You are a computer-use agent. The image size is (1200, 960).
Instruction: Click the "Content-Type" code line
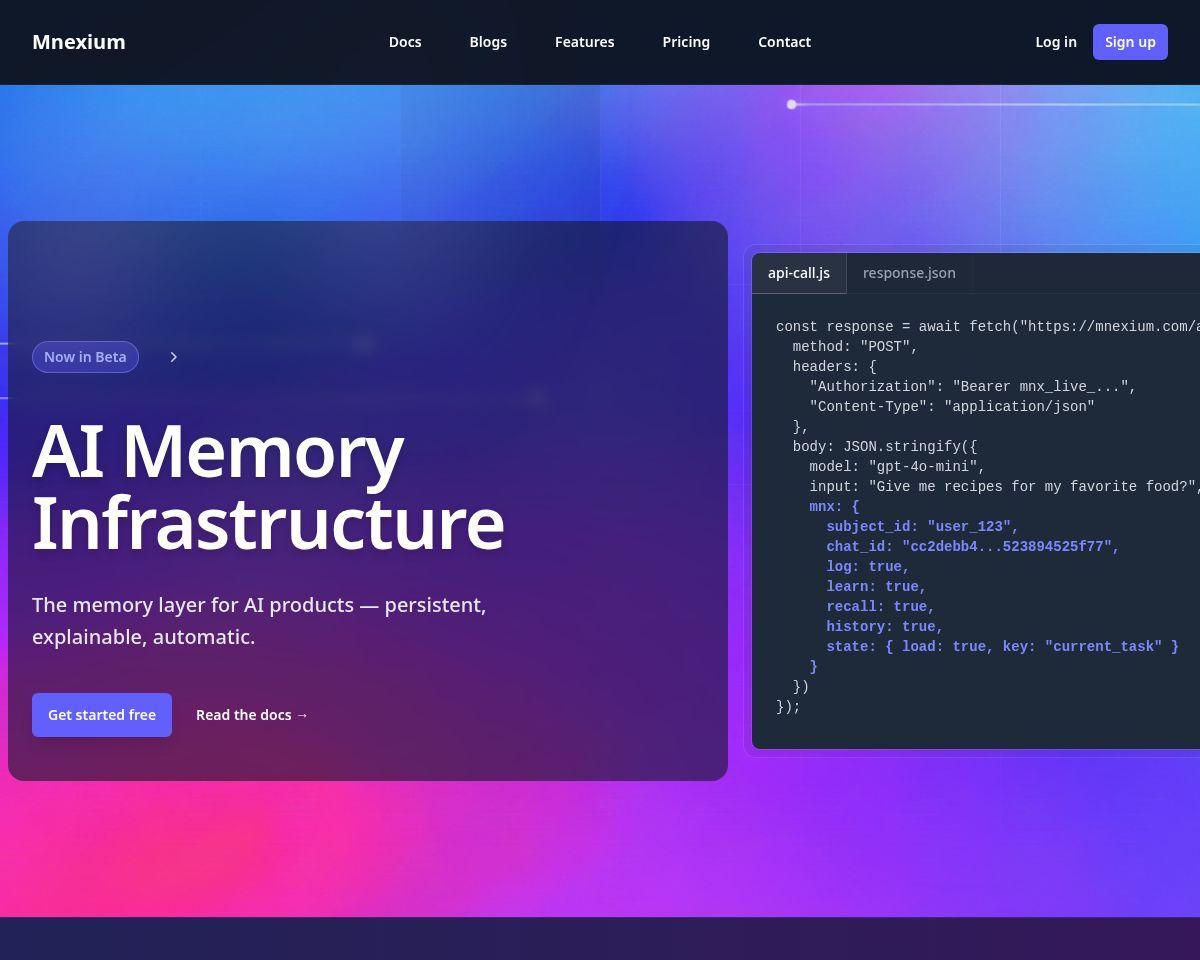[952, 406]
